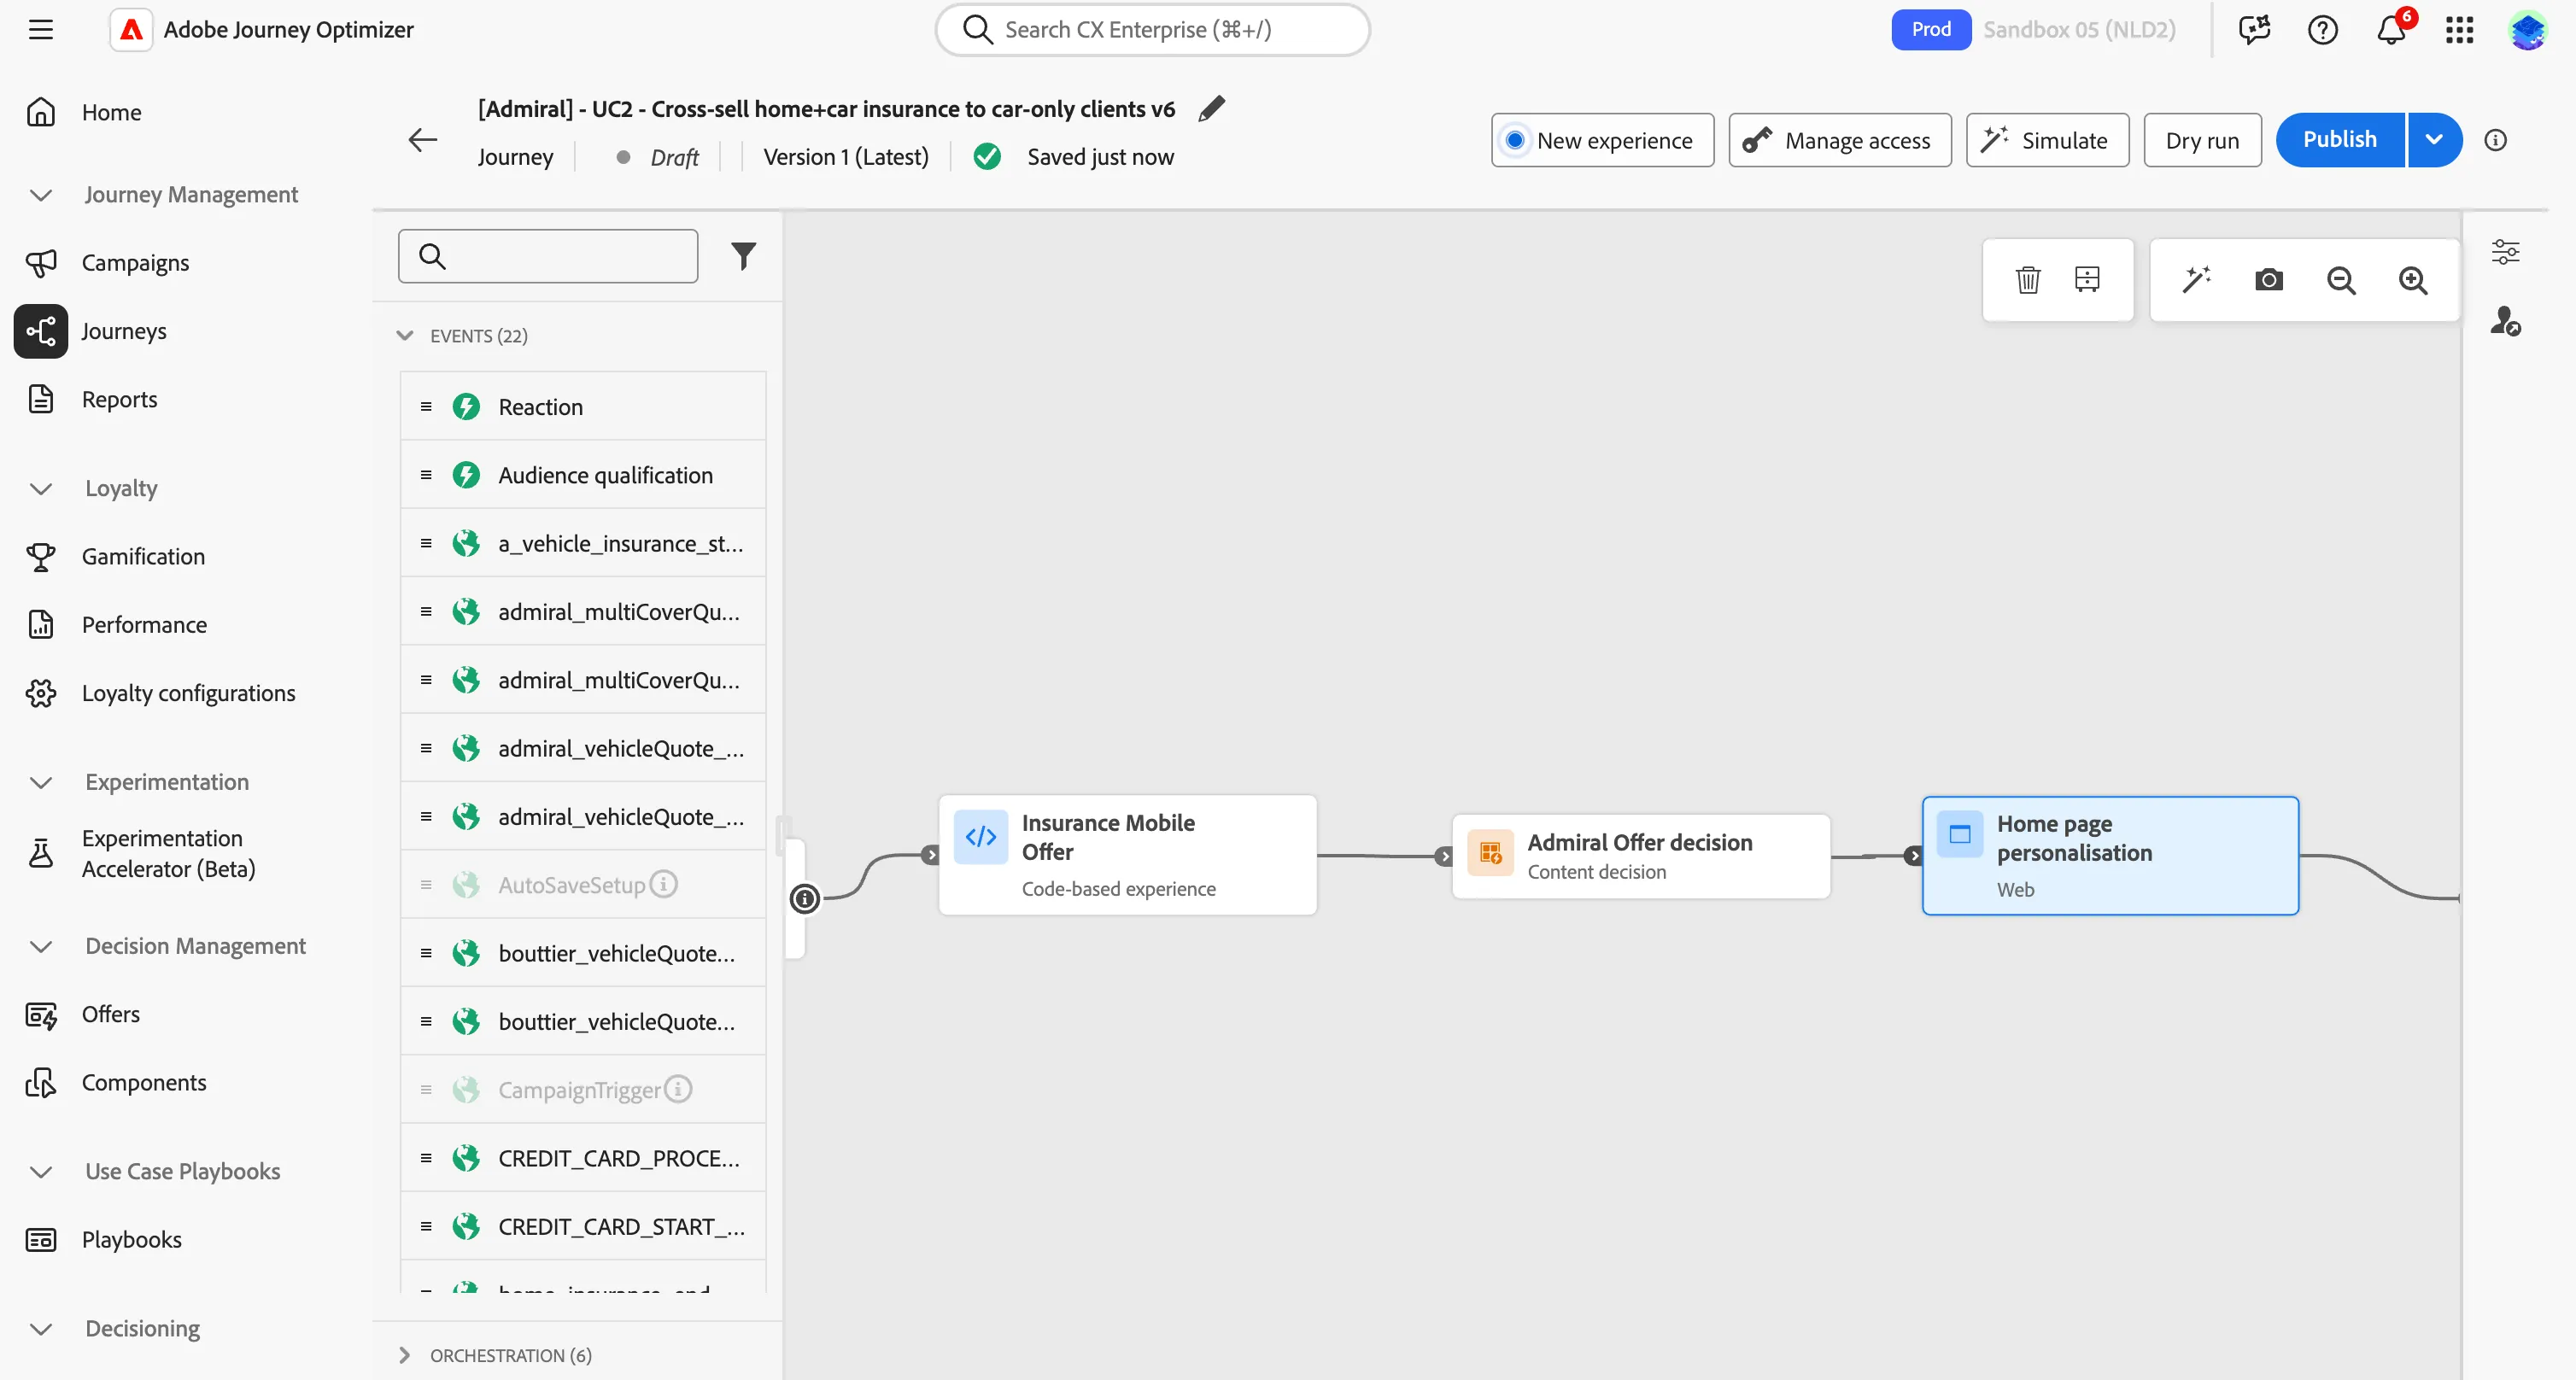Expand the ORCHESTRATION (6) section

tap(405, 1355)
